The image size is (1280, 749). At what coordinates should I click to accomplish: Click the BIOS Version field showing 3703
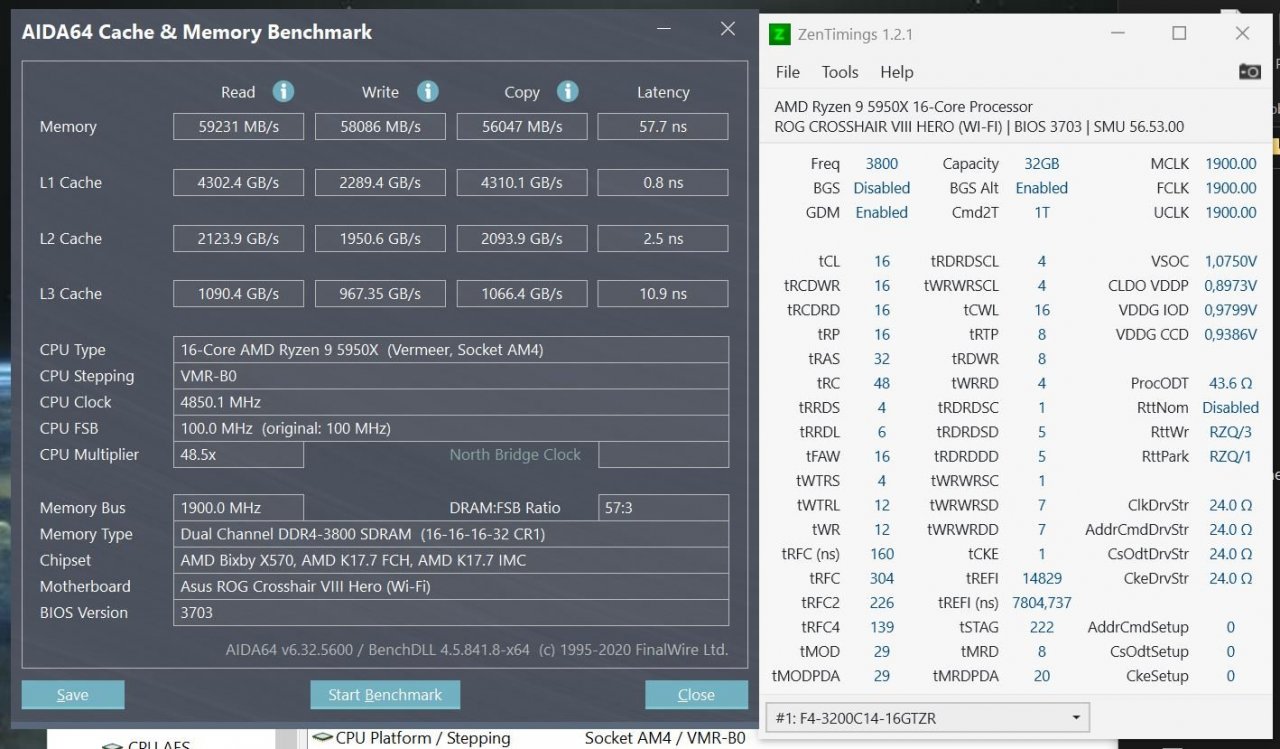tap(450, 612)
